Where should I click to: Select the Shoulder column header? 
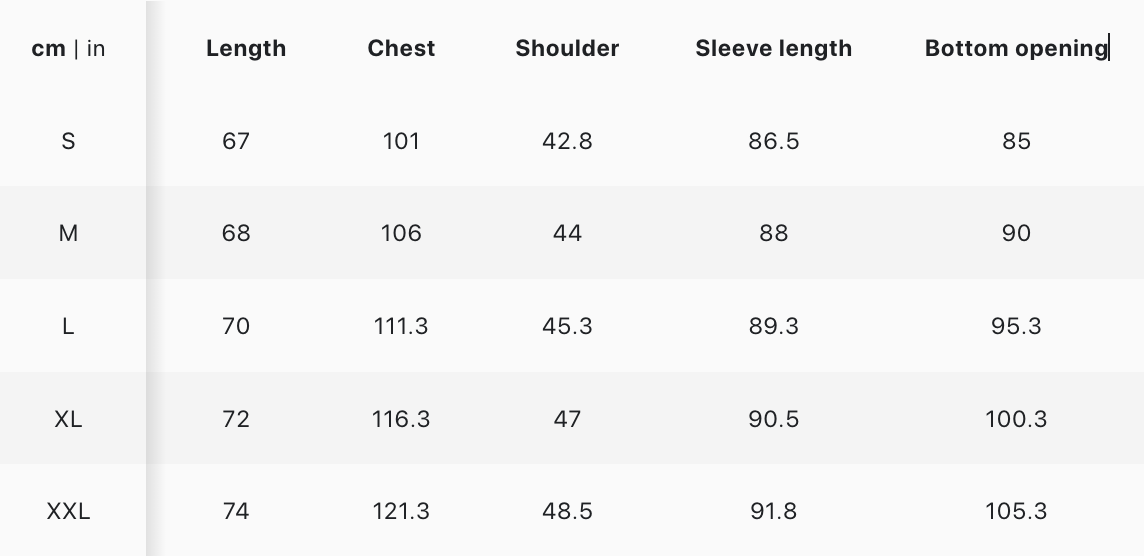567,49
